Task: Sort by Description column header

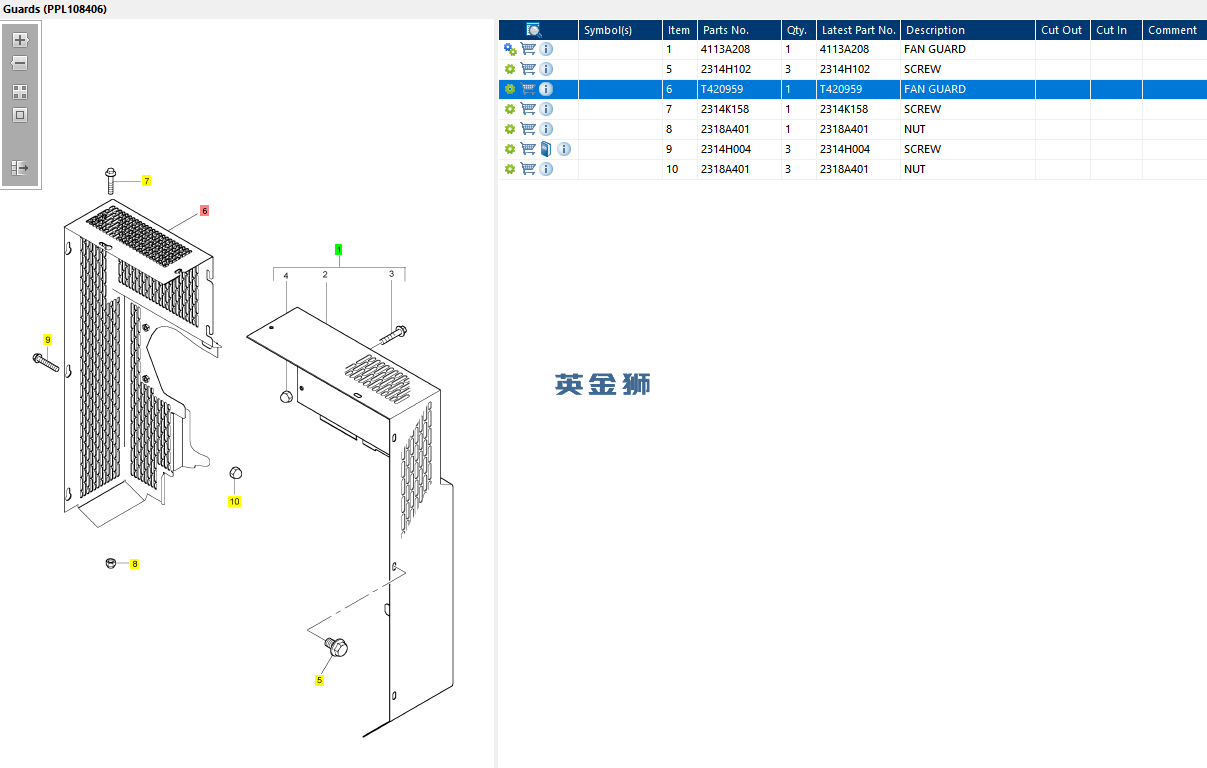Action: coord(968,30)
